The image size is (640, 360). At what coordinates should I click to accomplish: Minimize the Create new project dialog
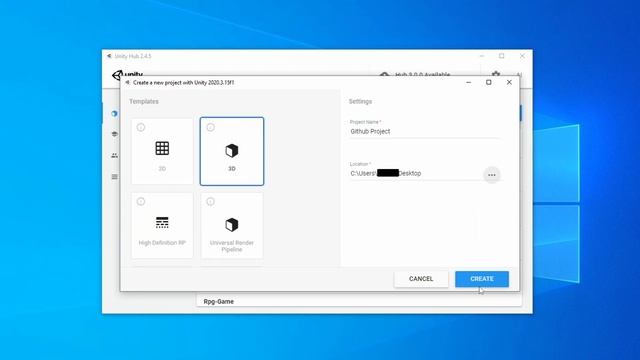point(469,82)
